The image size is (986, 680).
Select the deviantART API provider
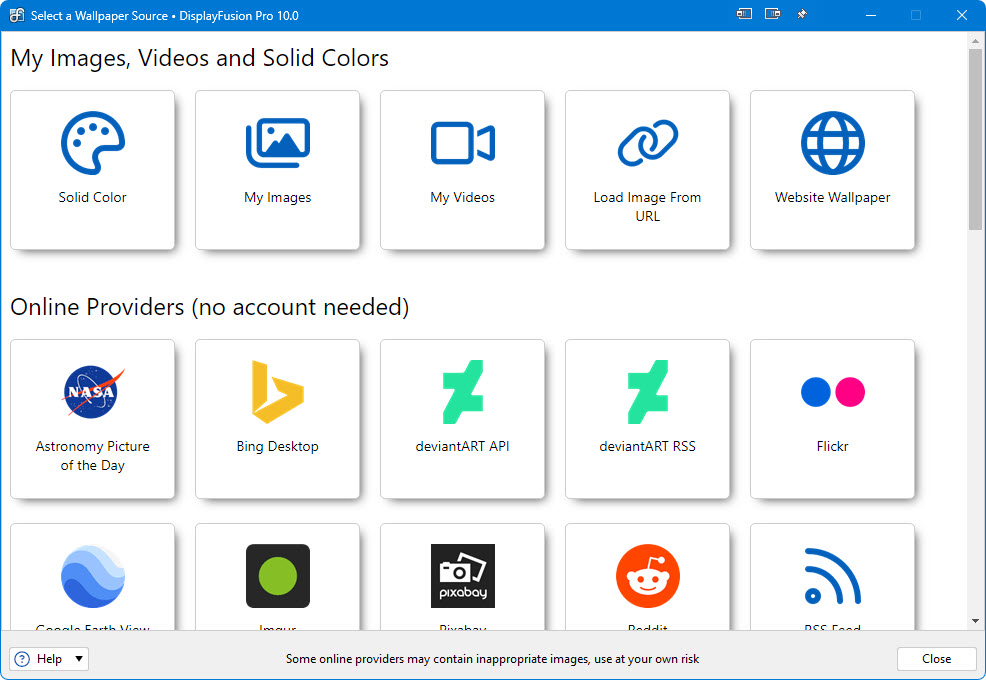click(462, 418)
